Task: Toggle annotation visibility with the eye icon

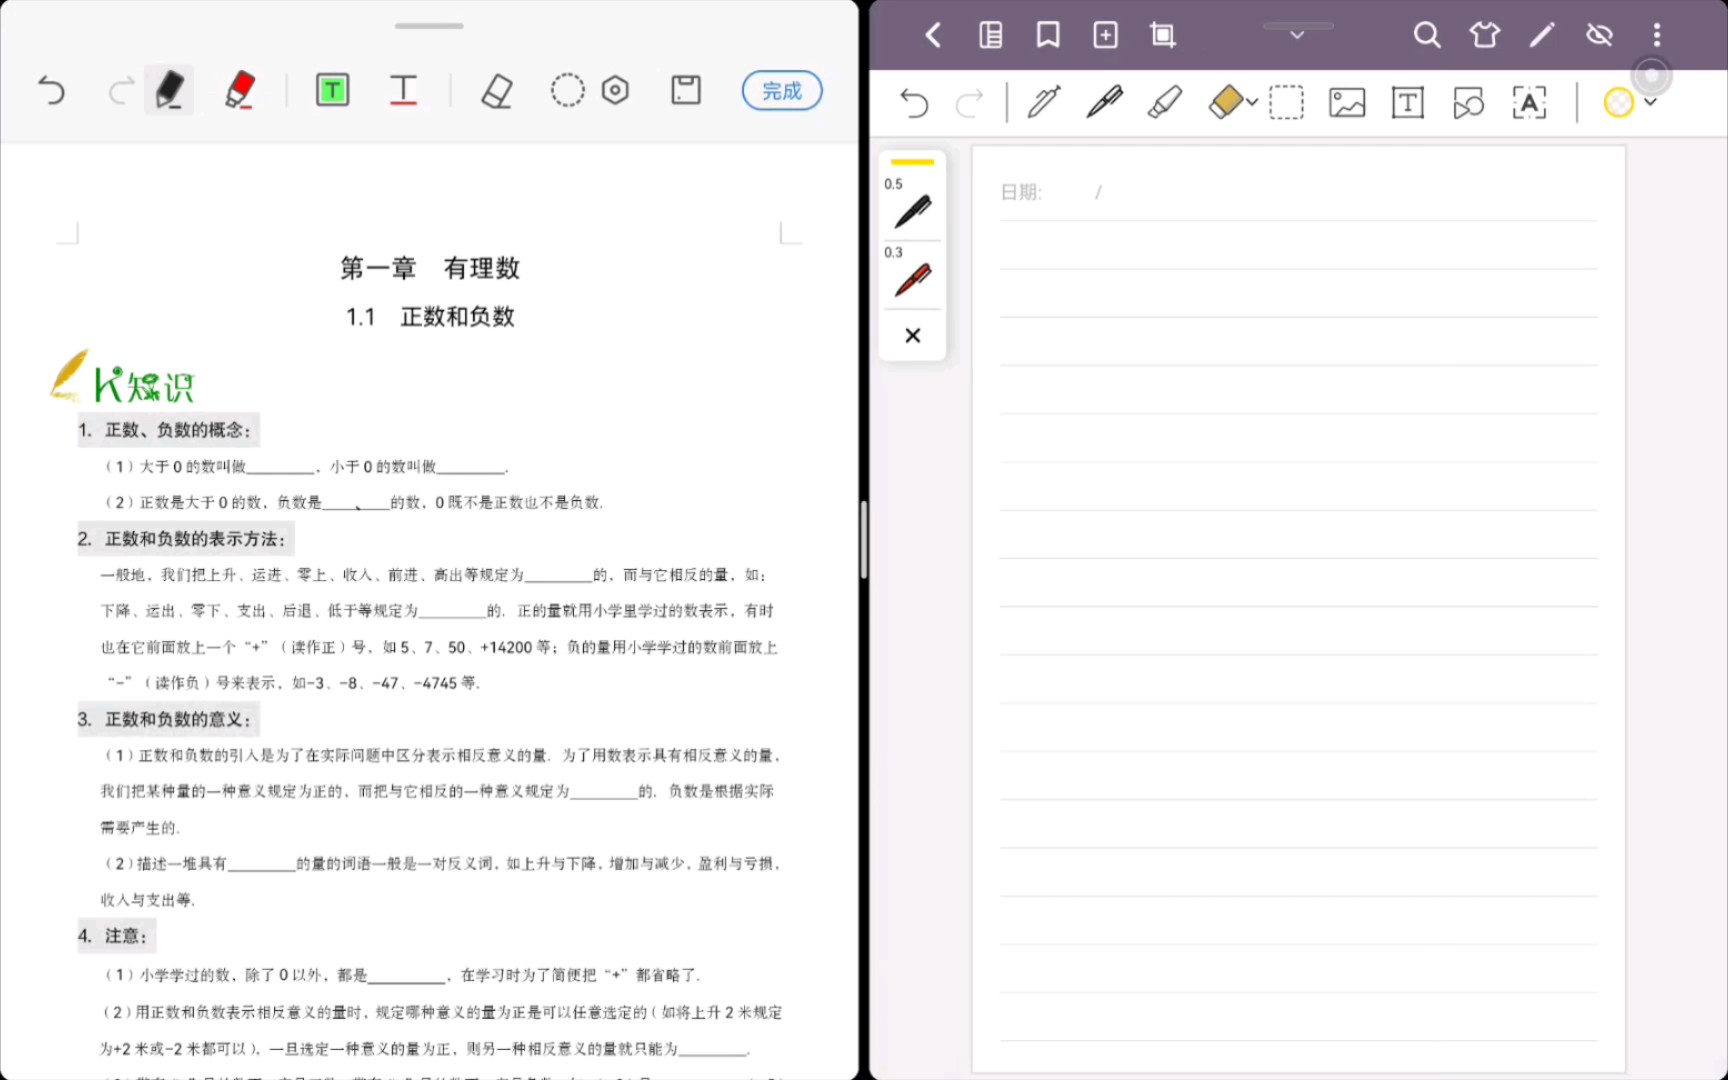Action: 1599,34
